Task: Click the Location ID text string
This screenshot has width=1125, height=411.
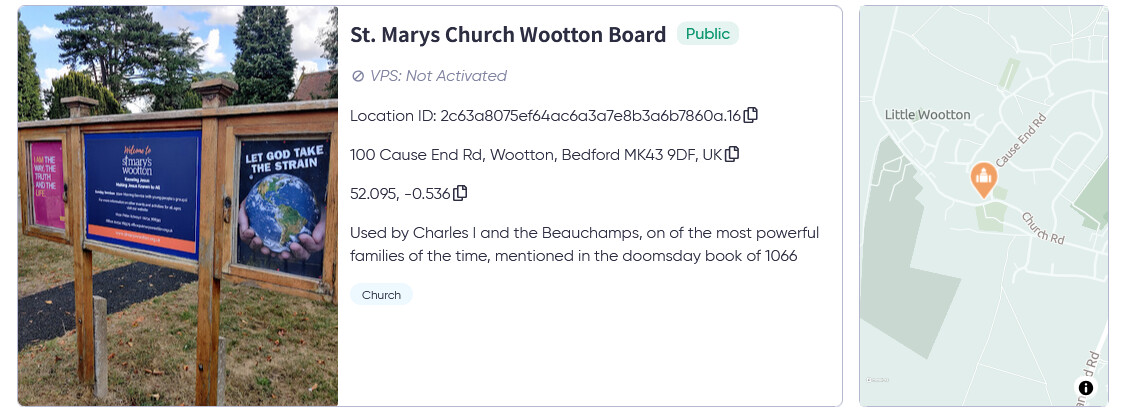Action: tap(545, 115)
